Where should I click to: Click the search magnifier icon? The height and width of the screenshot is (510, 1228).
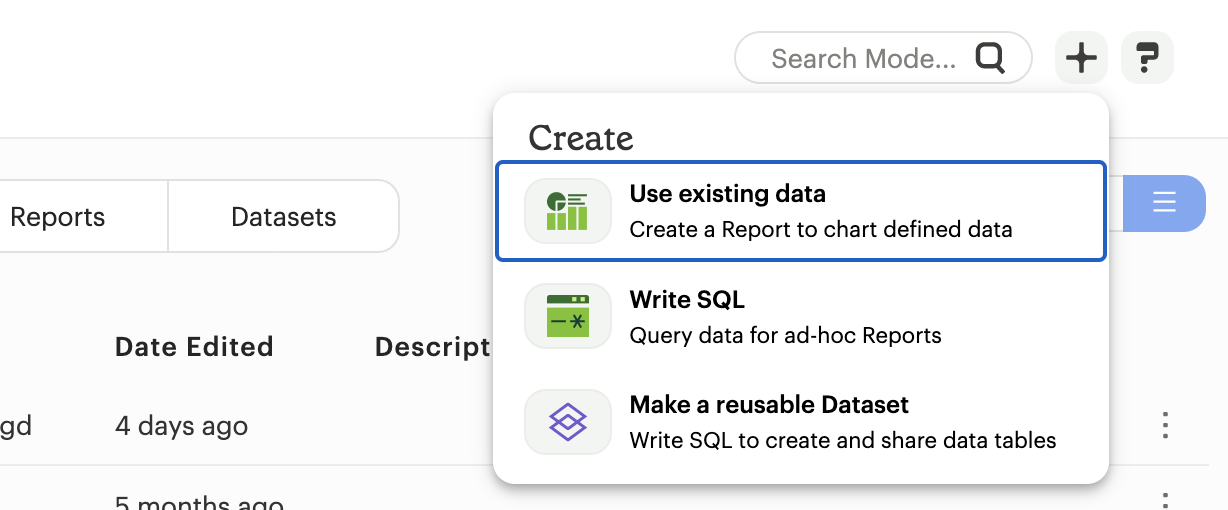[x=990, y=58]
